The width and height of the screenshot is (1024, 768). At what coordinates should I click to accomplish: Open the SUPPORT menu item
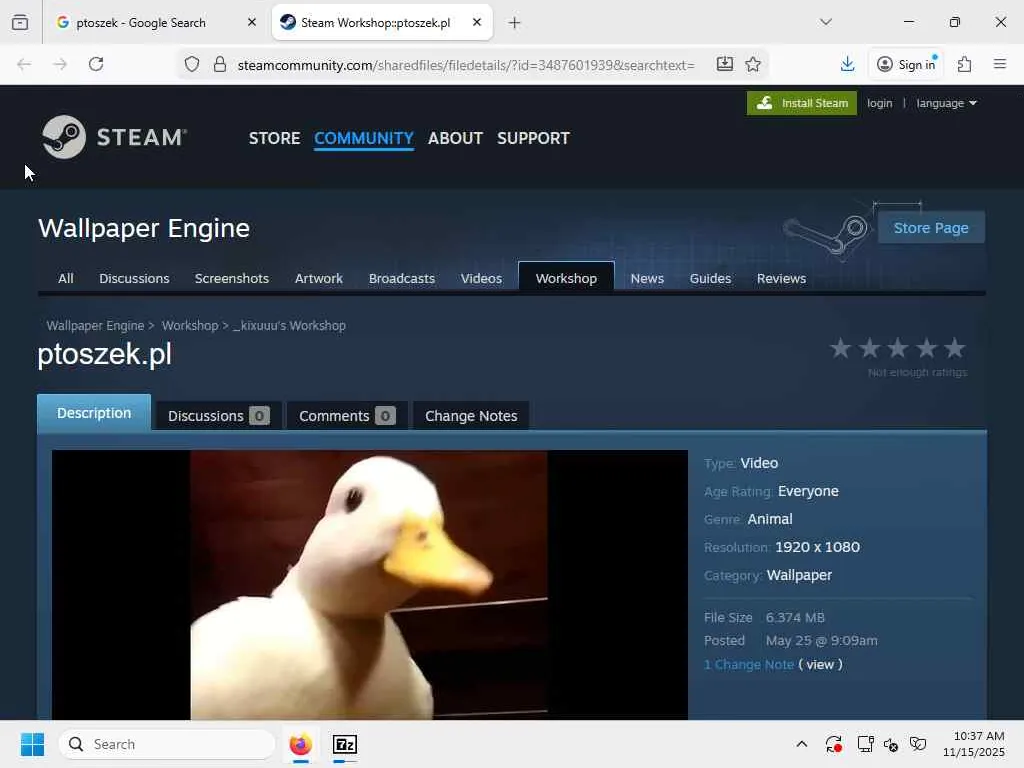533,138
